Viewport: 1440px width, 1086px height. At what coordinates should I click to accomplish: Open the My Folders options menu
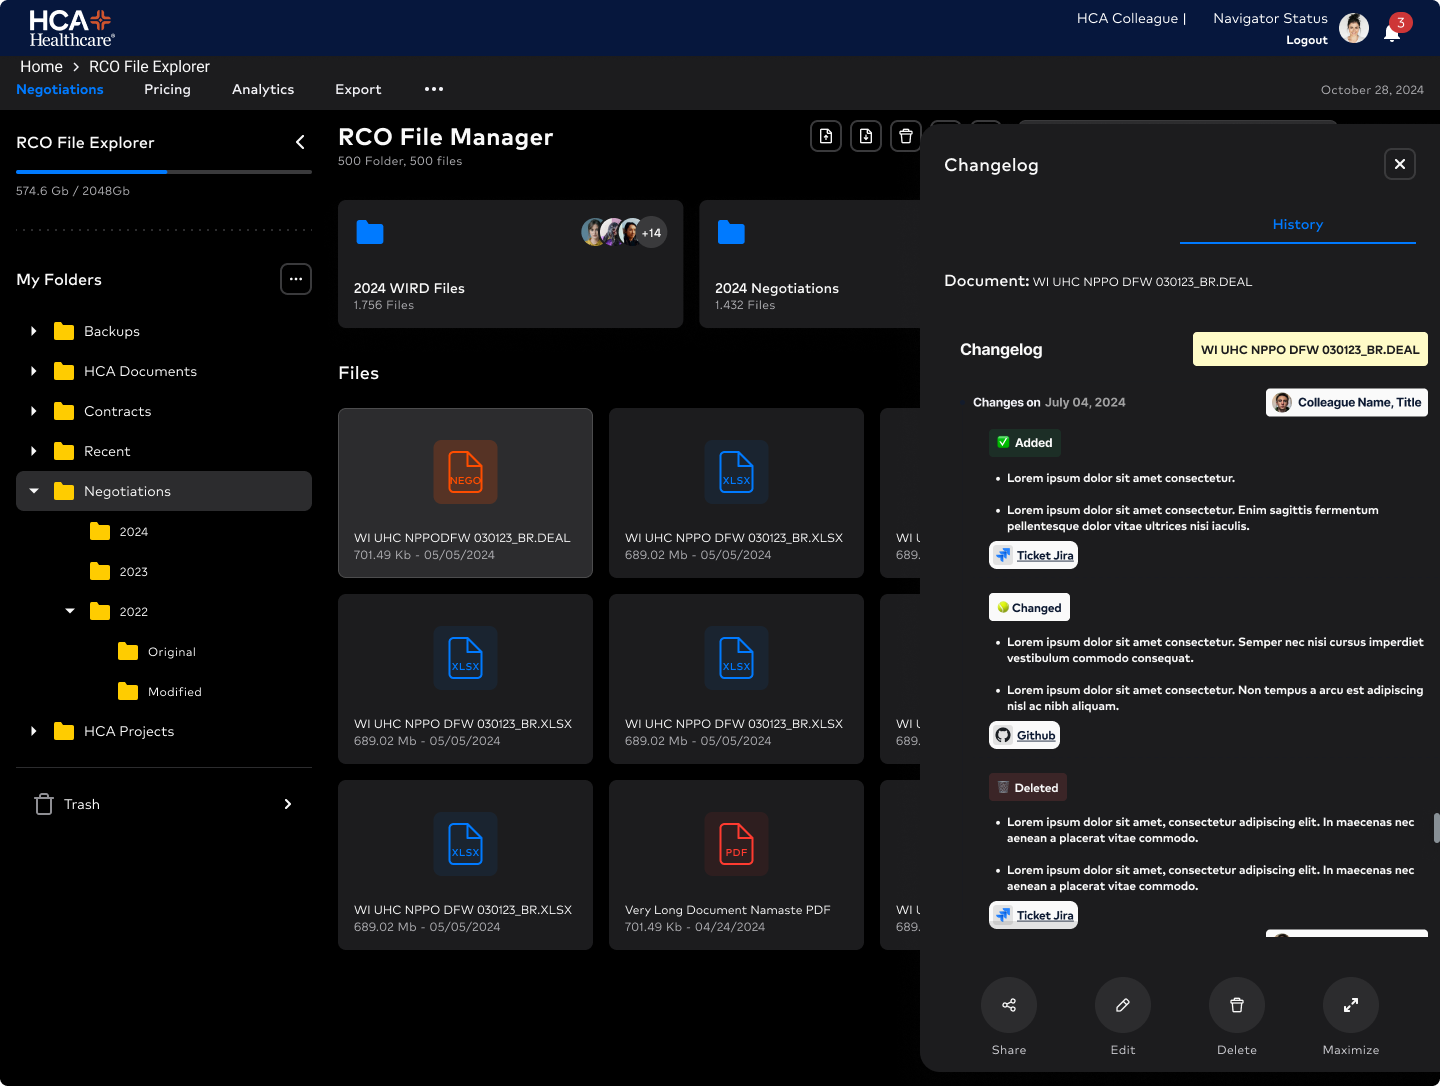tap(296, 279)
